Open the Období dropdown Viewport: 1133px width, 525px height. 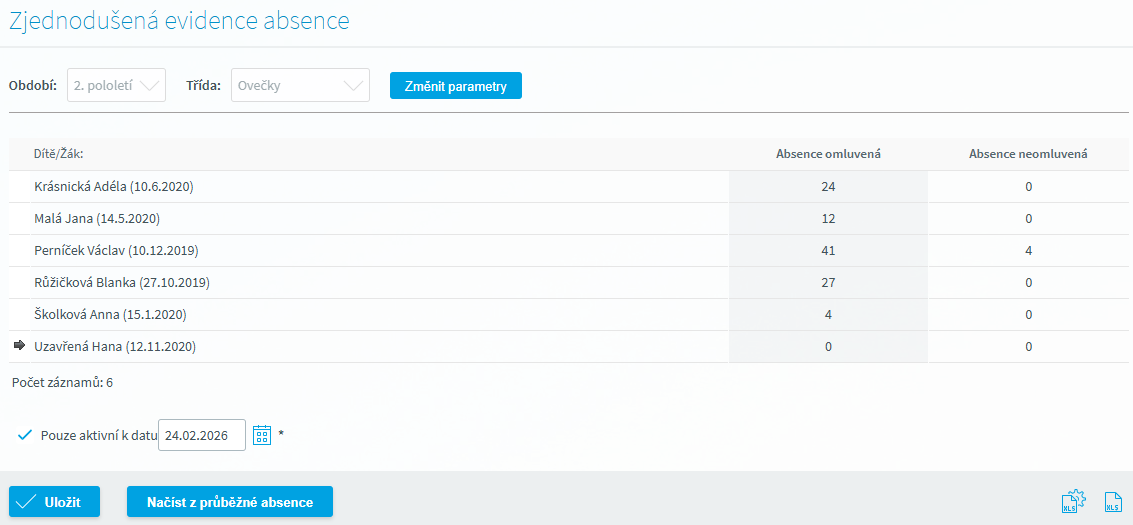click(x=116, y=86)
